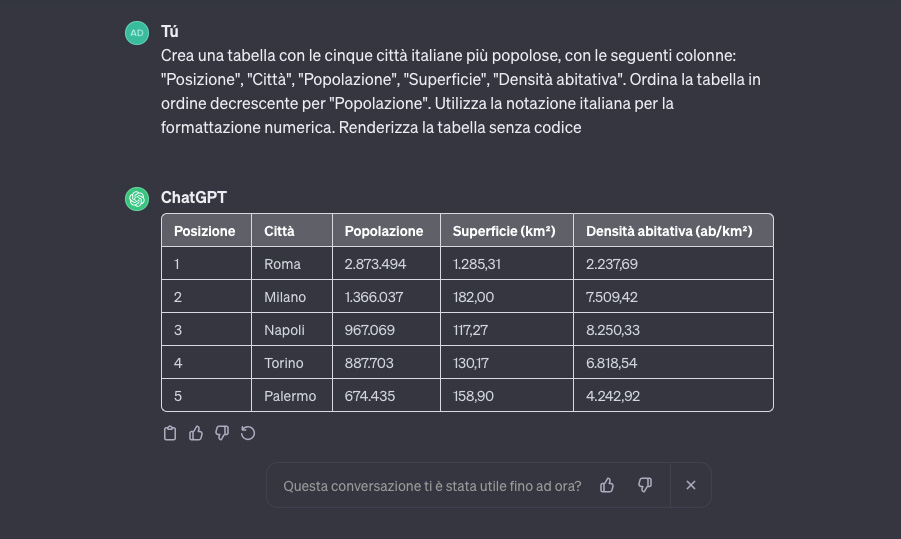Click the Città column header
This screenshot has width=901, height=539.
click(x=280, y=231)
